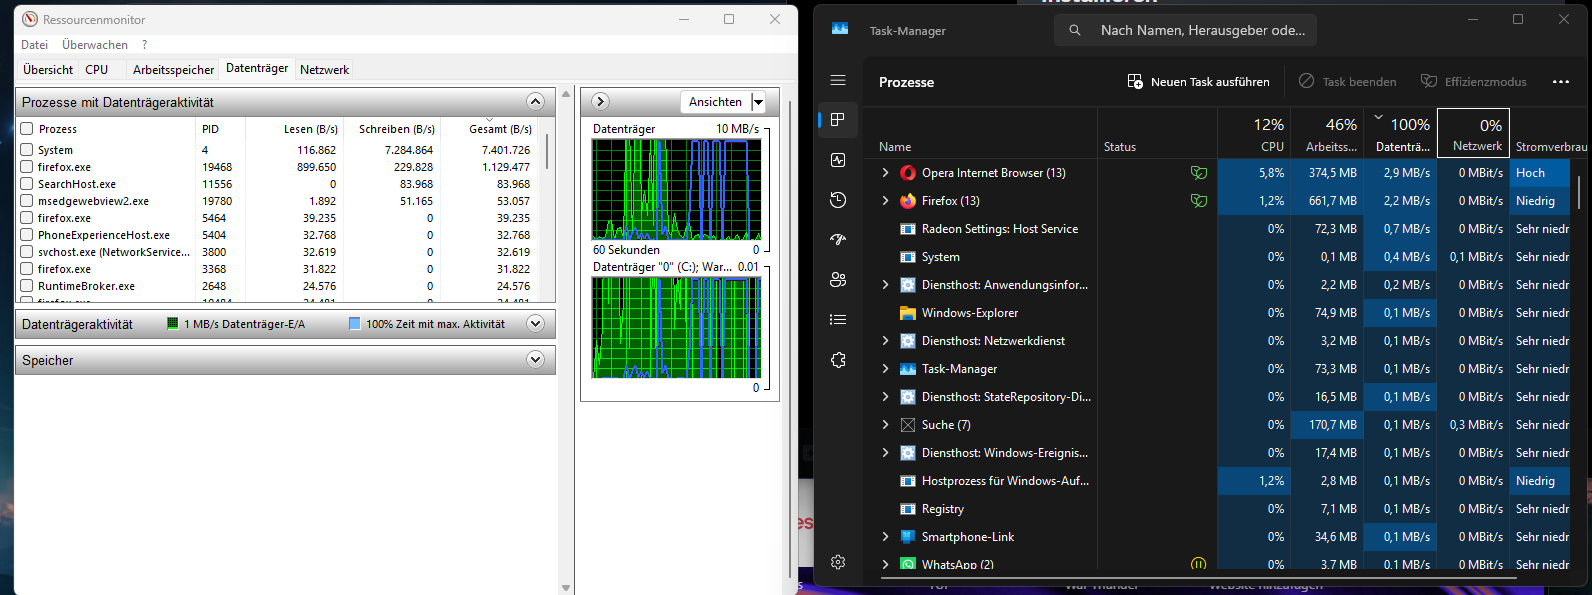
Task: Switch to the Arbeitsspeicher tab
Action: (174, 70)
